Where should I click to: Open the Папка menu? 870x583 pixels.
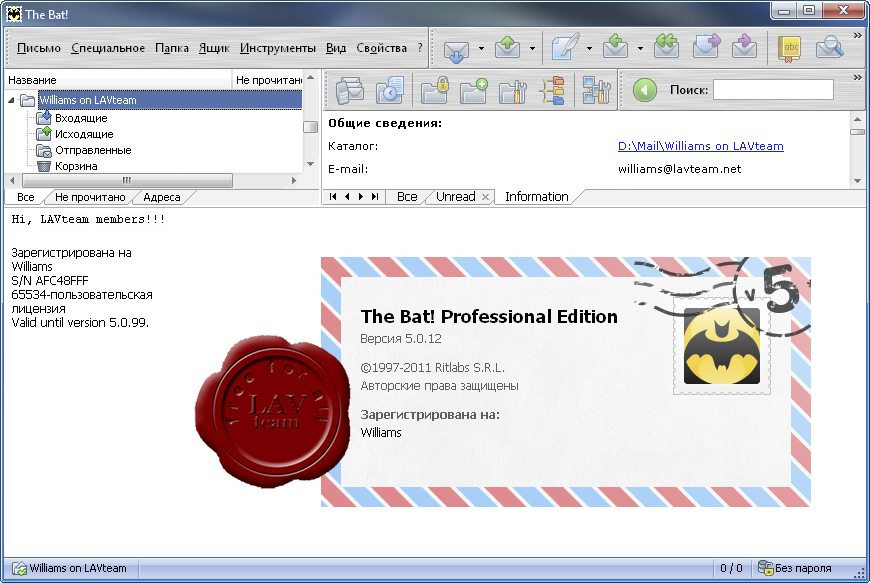click(x=171, y=48)
